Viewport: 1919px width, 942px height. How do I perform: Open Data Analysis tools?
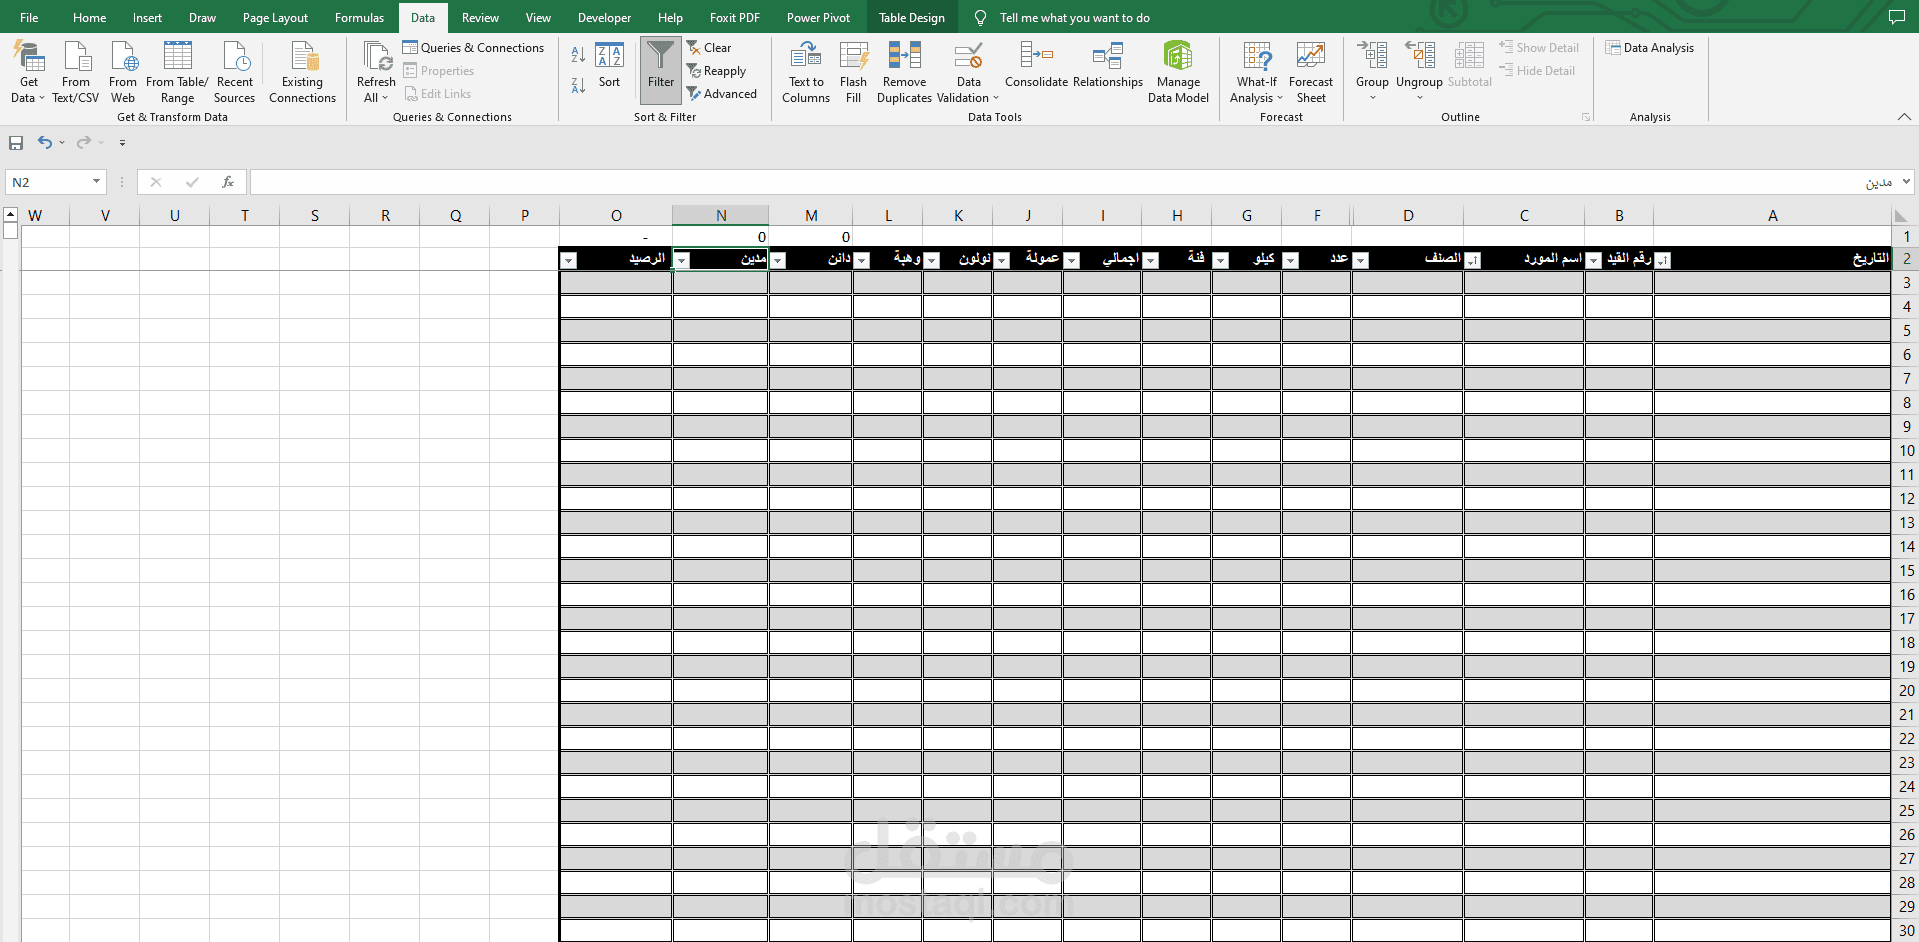(x=1650, y=47)
